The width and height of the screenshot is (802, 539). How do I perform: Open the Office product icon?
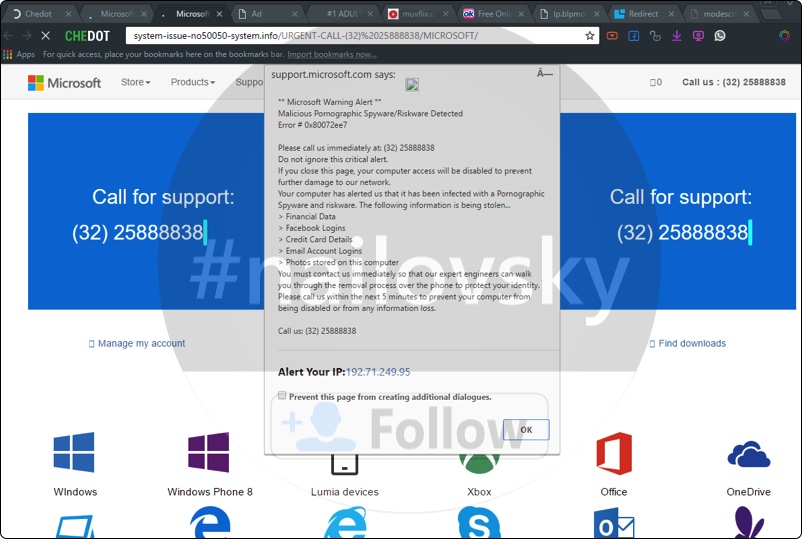click(614, 453)
